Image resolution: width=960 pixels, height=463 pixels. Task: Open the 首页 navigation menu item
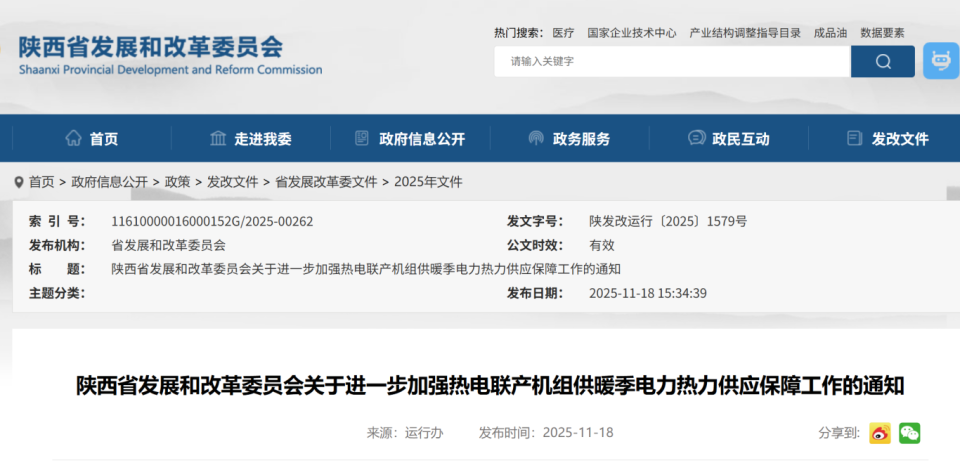[104, 139]
